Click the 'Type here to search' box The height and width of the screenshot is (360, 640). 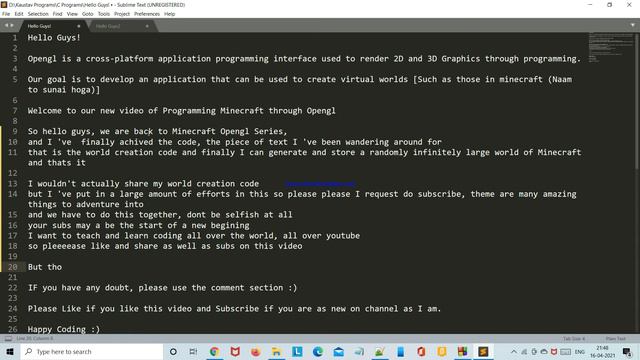pos(92,351)
